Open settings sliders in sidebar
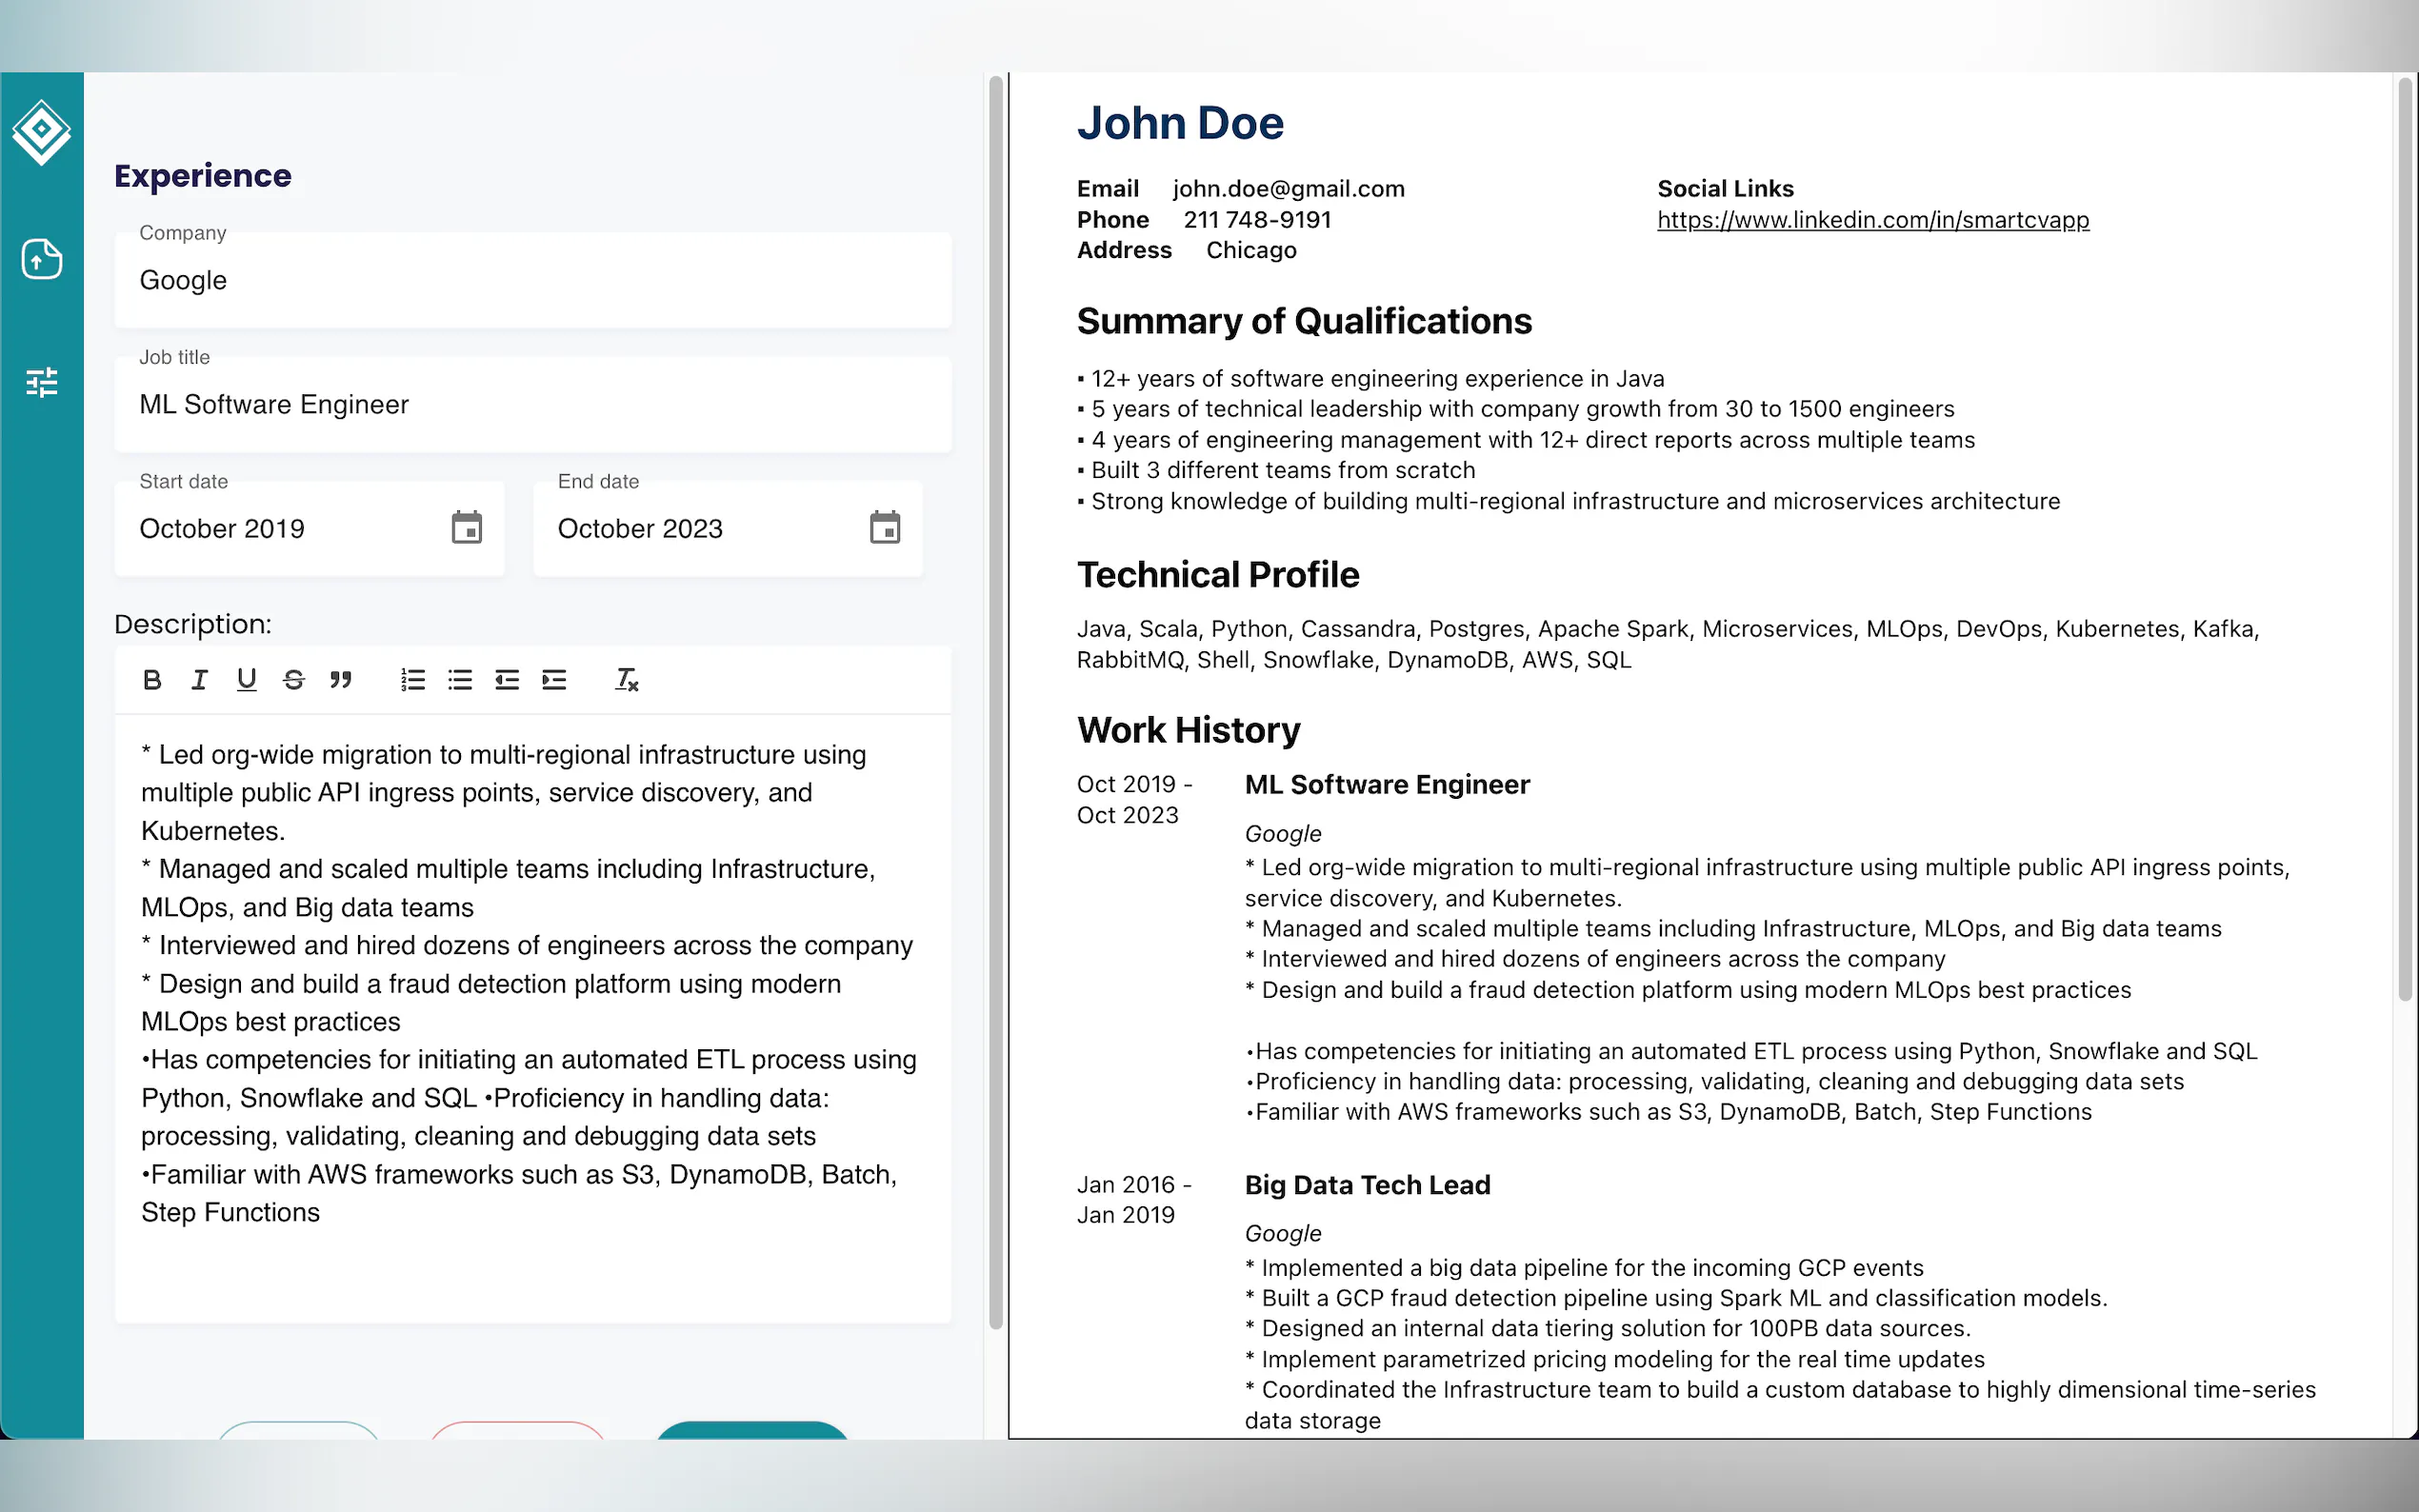 (x=42, y=382)
